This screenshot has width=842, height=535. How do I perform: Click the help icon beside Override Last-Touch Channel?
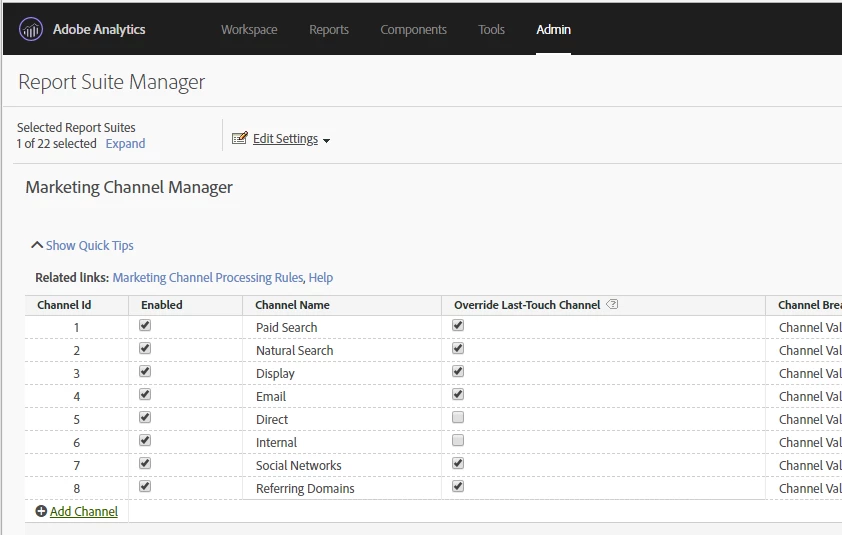613,304
